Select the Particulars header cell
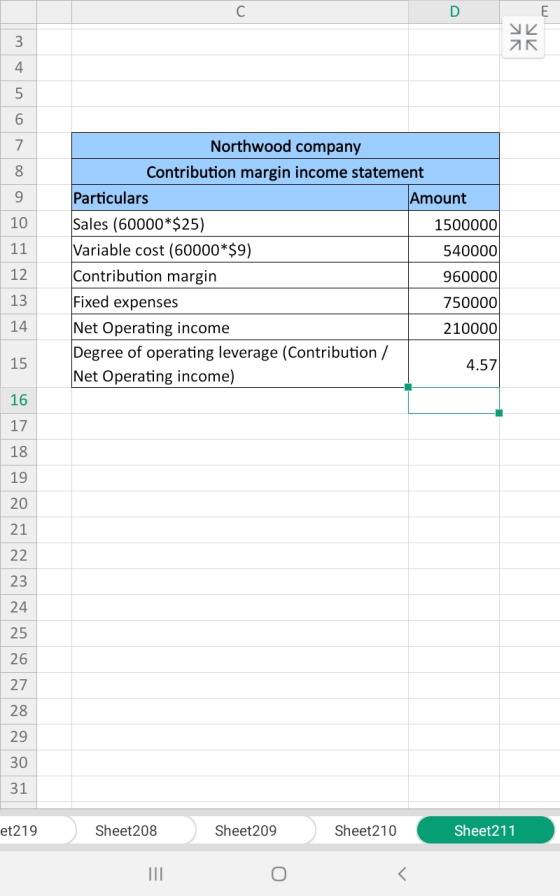This screenshot has width=560, height=896. pyautogui.click(x=240, y=198)
